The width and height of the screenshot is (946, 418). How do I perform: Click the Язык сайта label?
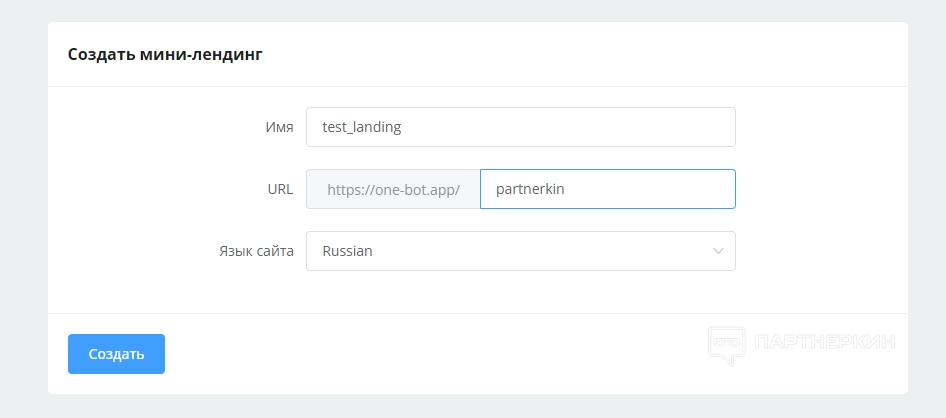pos(256,251)
